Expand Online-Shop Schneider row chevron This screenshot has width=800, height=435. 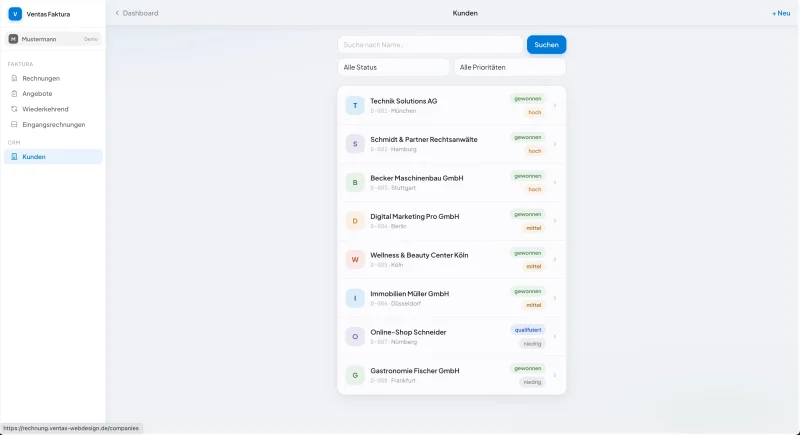tap(555, 337)
